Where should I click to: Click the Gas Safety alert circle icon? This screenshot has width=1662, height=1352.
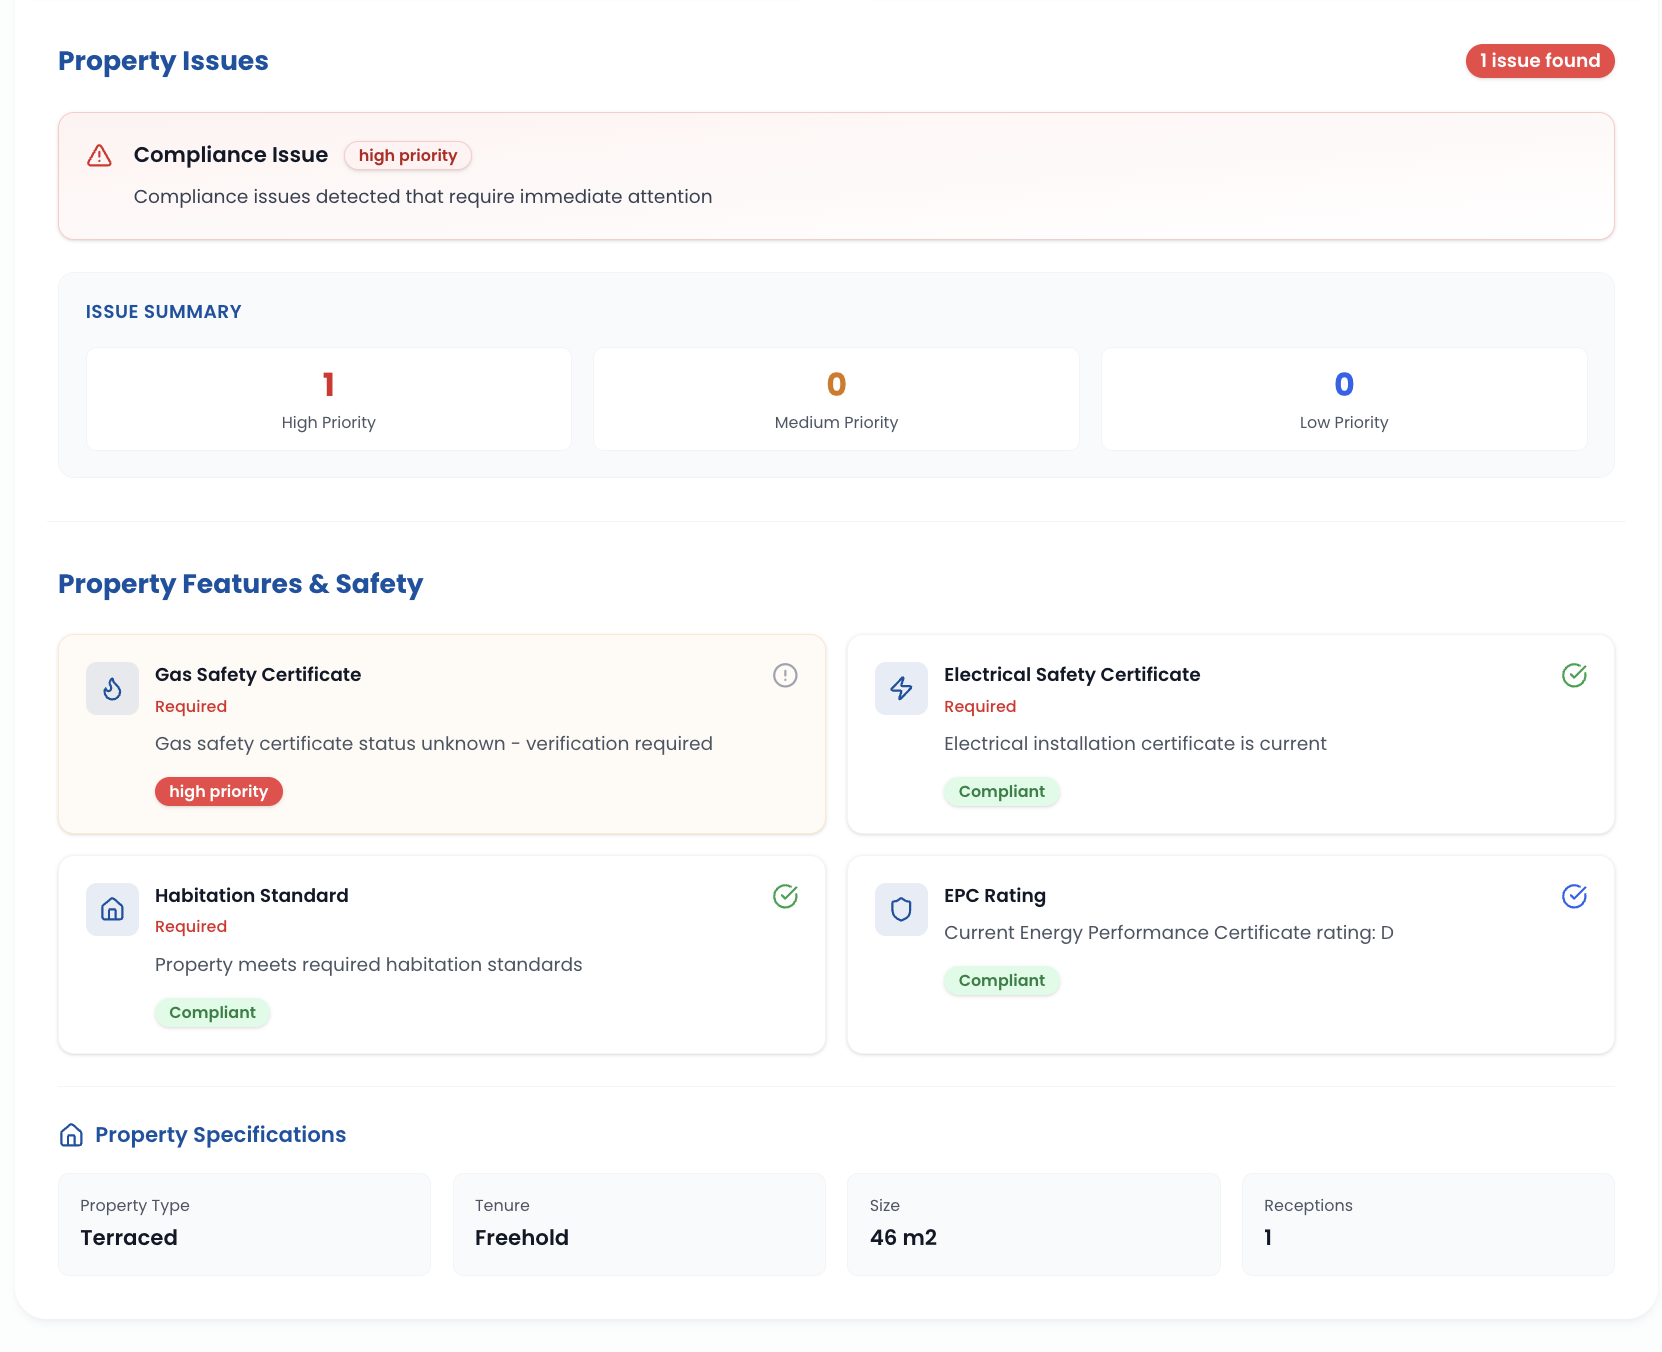785,676
